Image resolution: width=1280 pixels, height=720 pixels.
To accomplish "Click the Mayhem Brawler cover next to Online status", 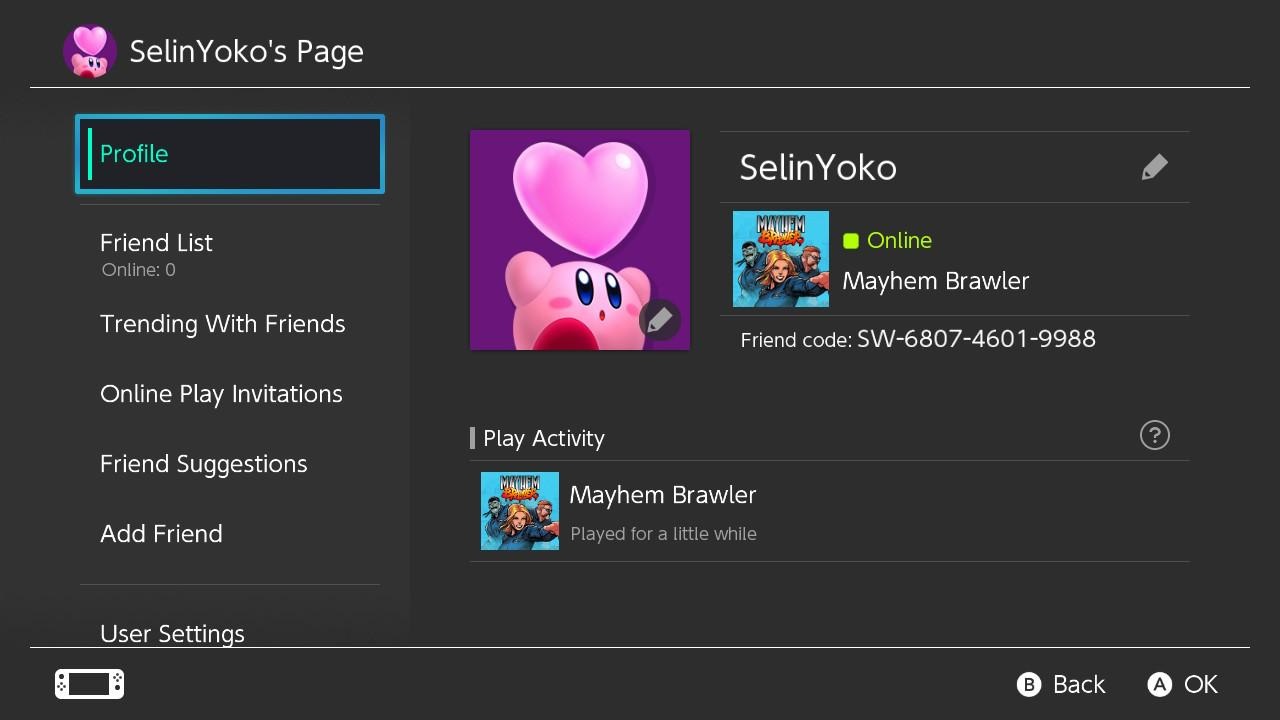I will click(x=781, y=259).
